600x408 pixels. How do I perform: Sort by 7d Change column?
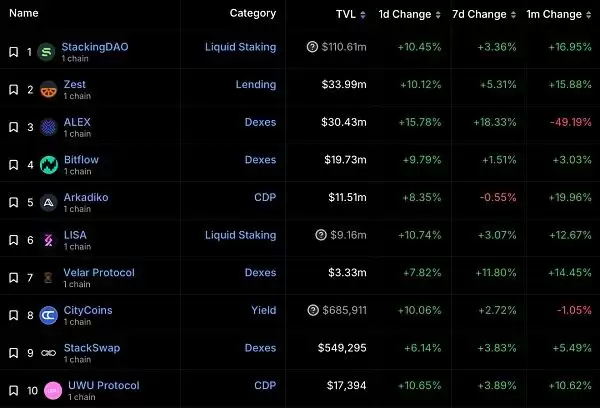tap(479, 15)
